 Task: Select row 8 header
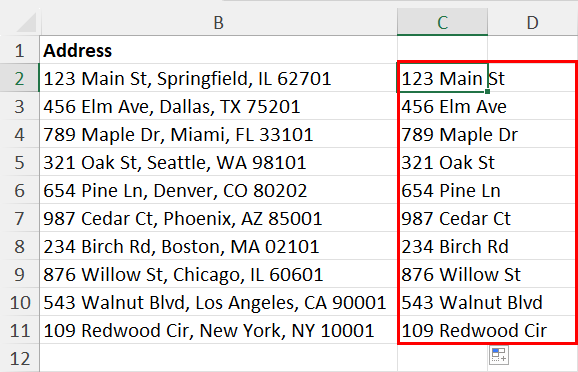(20, 246)
